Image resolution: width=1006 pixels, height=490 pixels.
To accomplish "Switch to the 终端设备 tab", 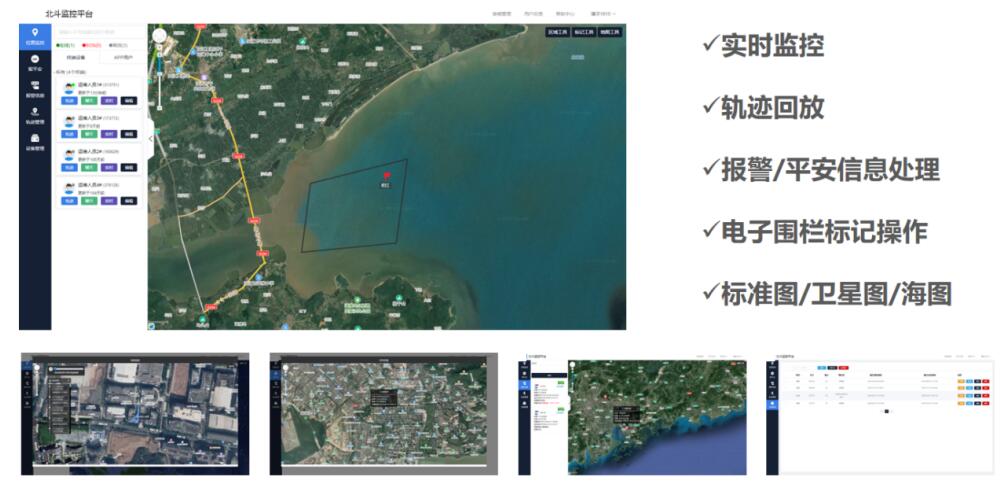I will pos(76,58).
